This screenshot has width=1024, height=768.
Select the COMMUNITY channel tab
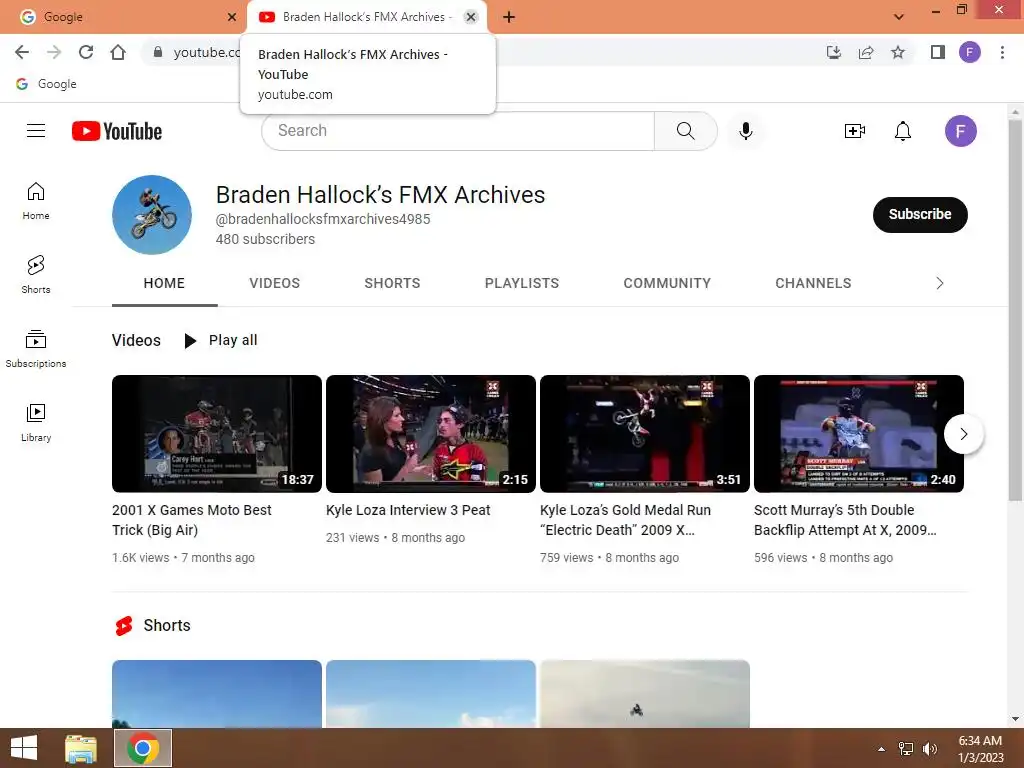click(667, 283)
